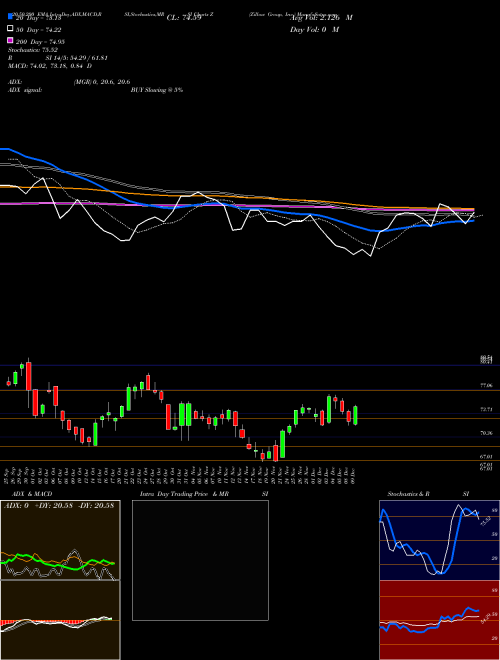Click the '(MGR) 0, 20.6, 20.6' value
This screenshot has width=500, height=660.
(x=102, y=82)
